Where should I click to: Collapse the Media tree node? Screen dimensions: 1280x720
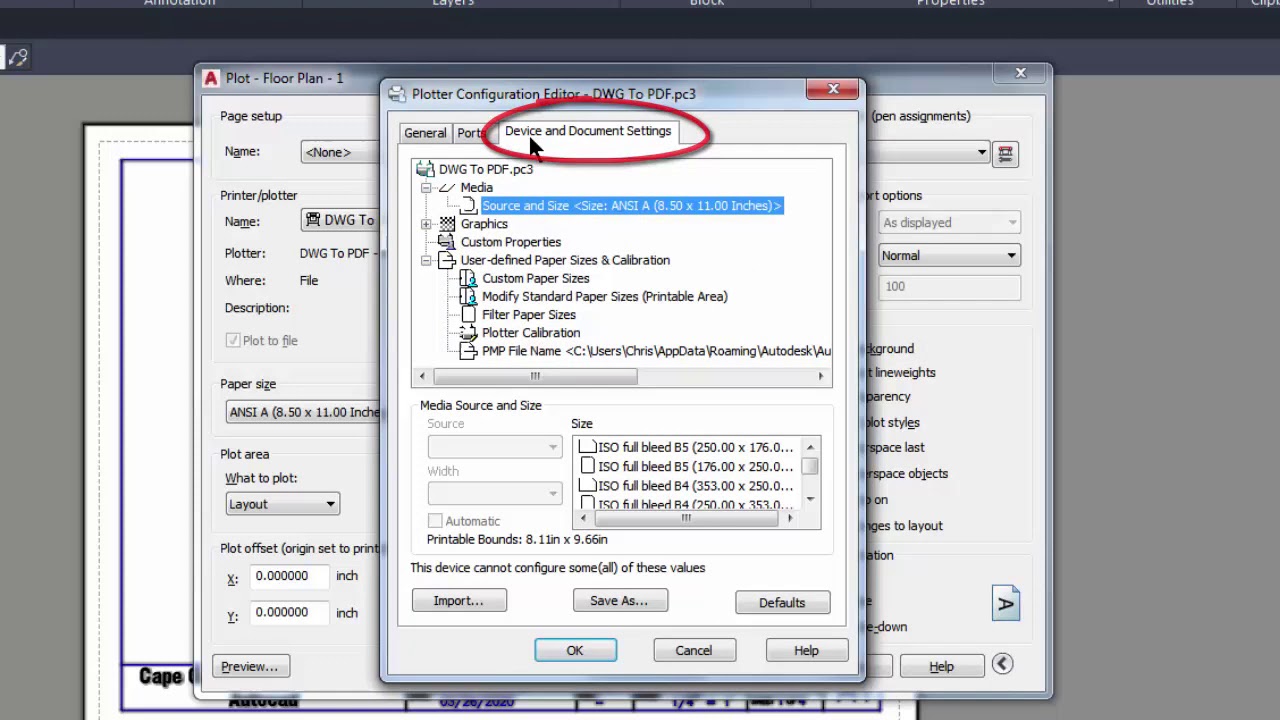click(x=426, y=188)
